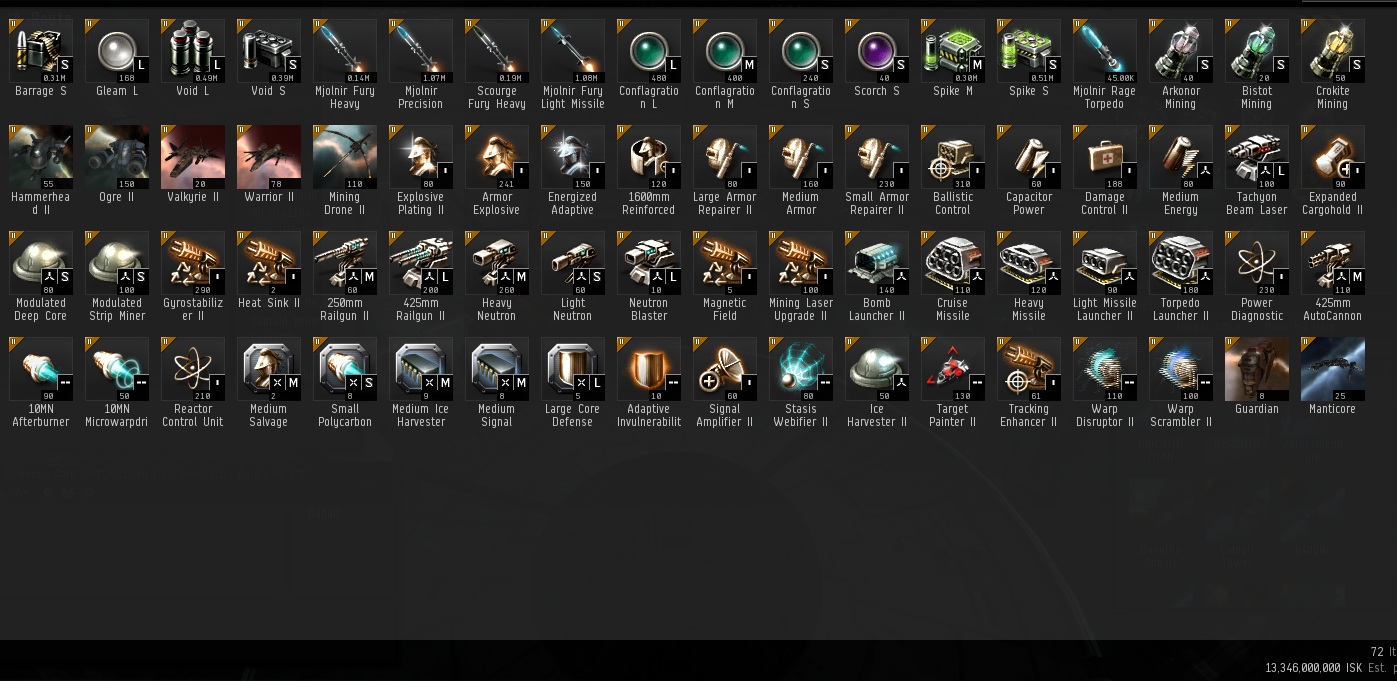
Task: Select Medium Salvage rig icon
Action: coord(269,369)
